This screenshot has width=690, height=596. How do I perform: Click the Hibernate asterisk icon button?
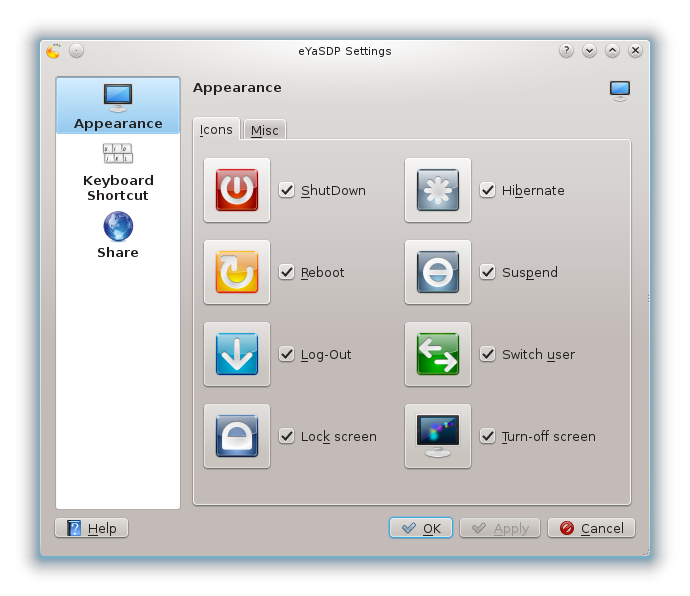click(438, 190)
